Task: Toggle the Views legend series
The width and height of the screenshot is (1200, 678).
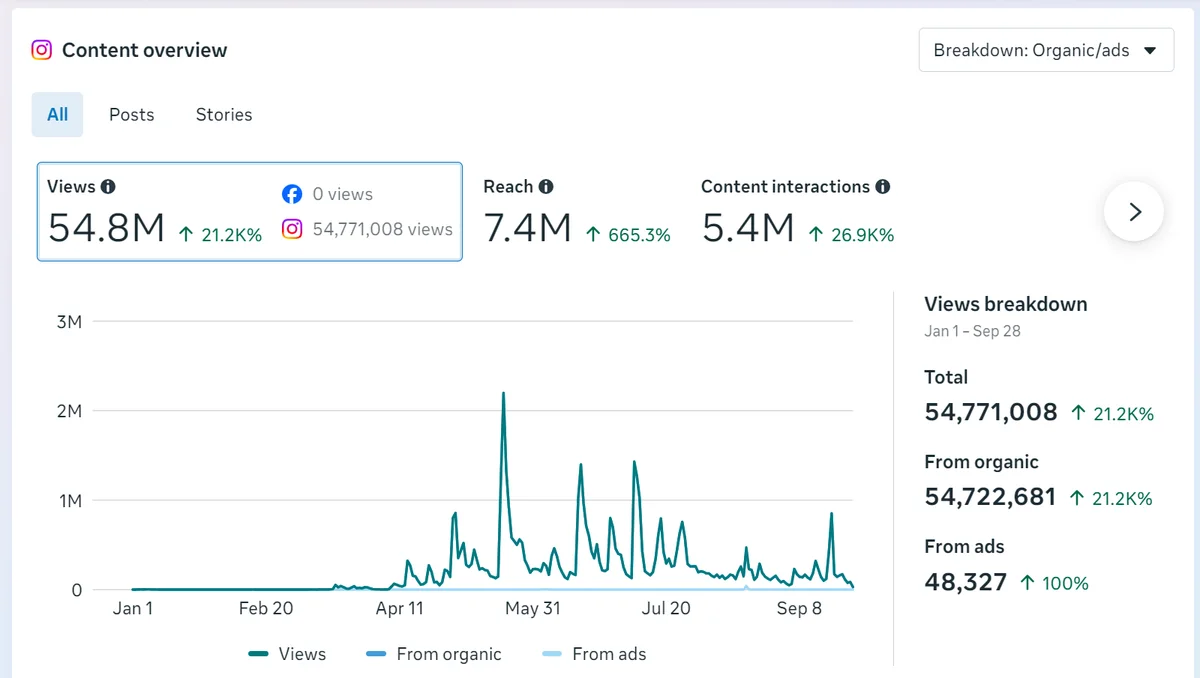Action: click(x=287, y=654)
